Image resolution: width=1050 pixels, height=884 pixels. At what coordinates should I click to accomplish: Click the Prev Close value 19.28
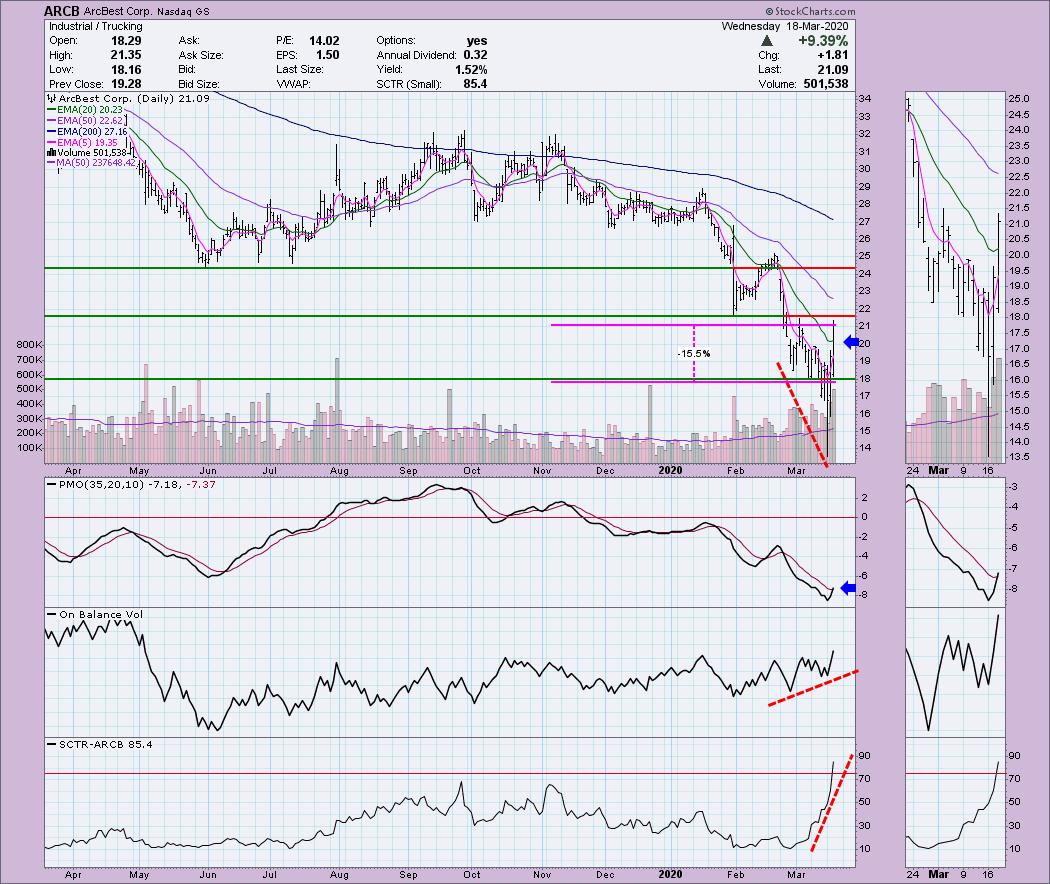pyautogui.click(x=126, y=84)
